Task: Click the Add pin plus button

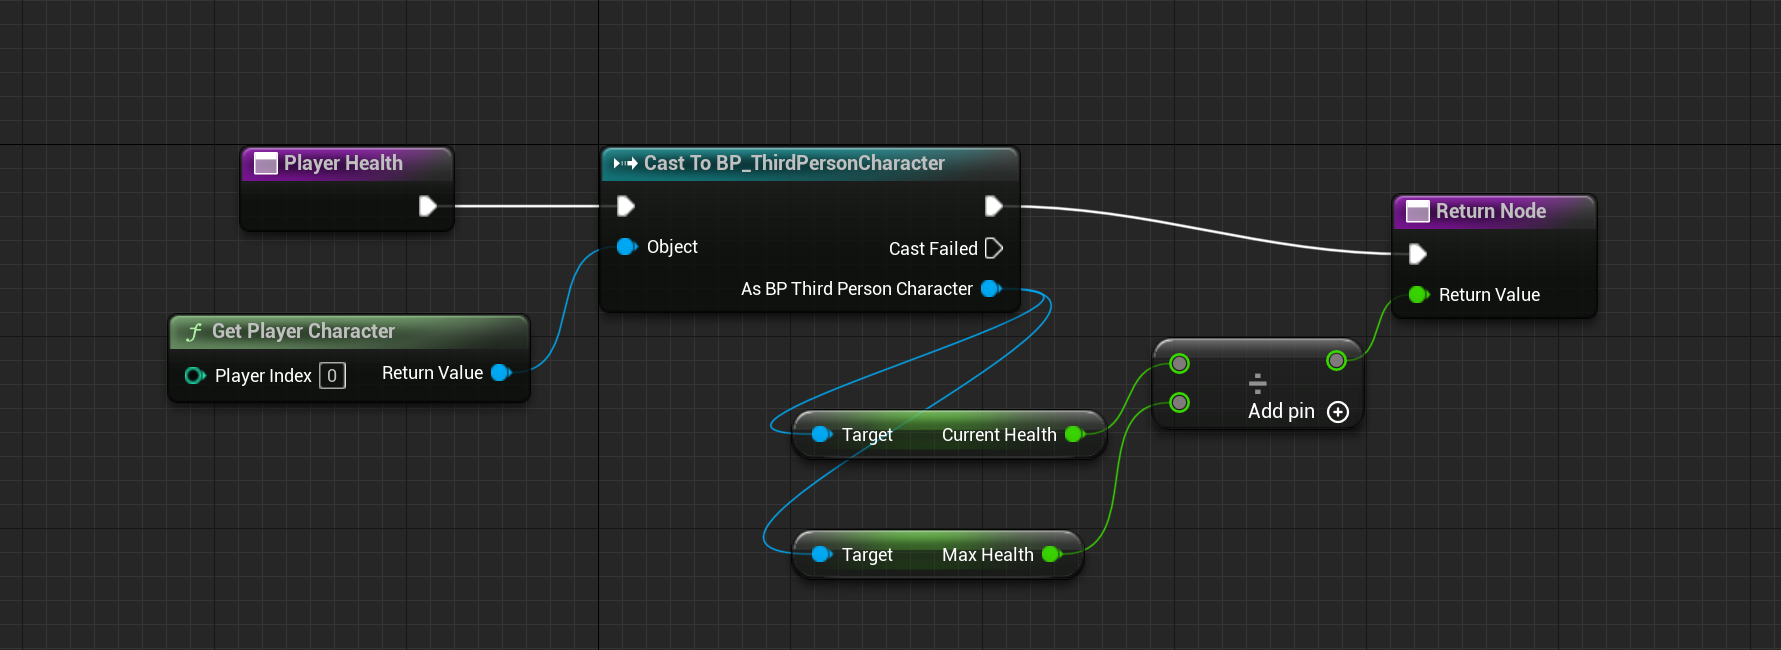Action: pos(1338,412)
